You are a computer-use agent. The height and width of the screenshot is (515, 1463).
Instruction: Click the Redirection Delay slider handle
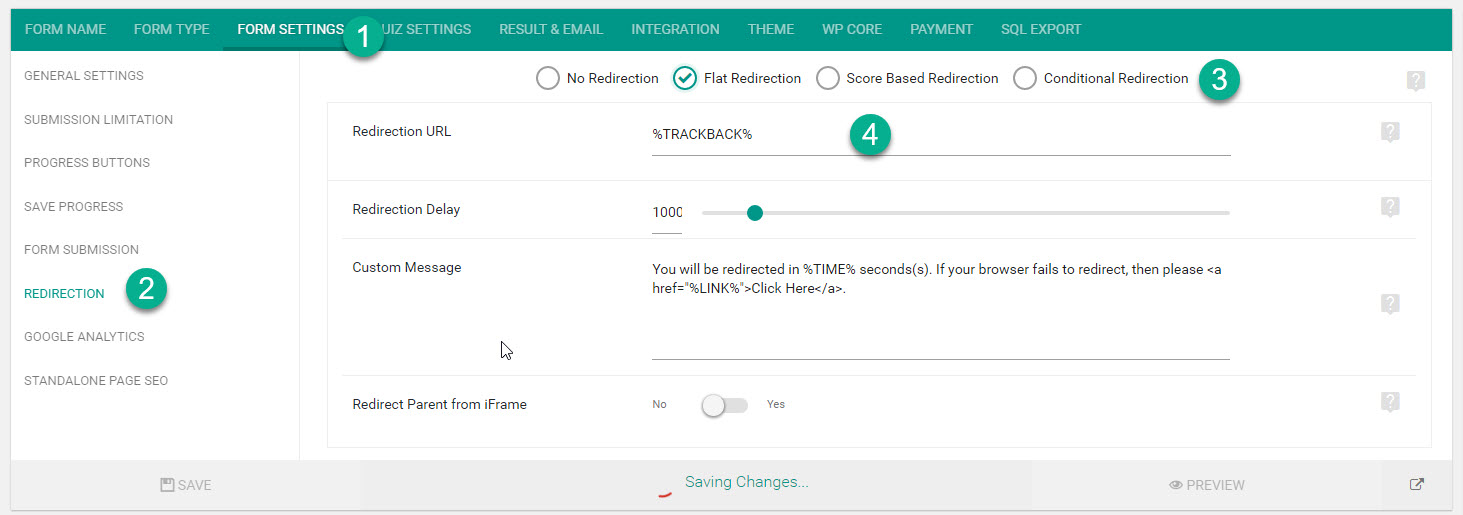tap(755, 212)
